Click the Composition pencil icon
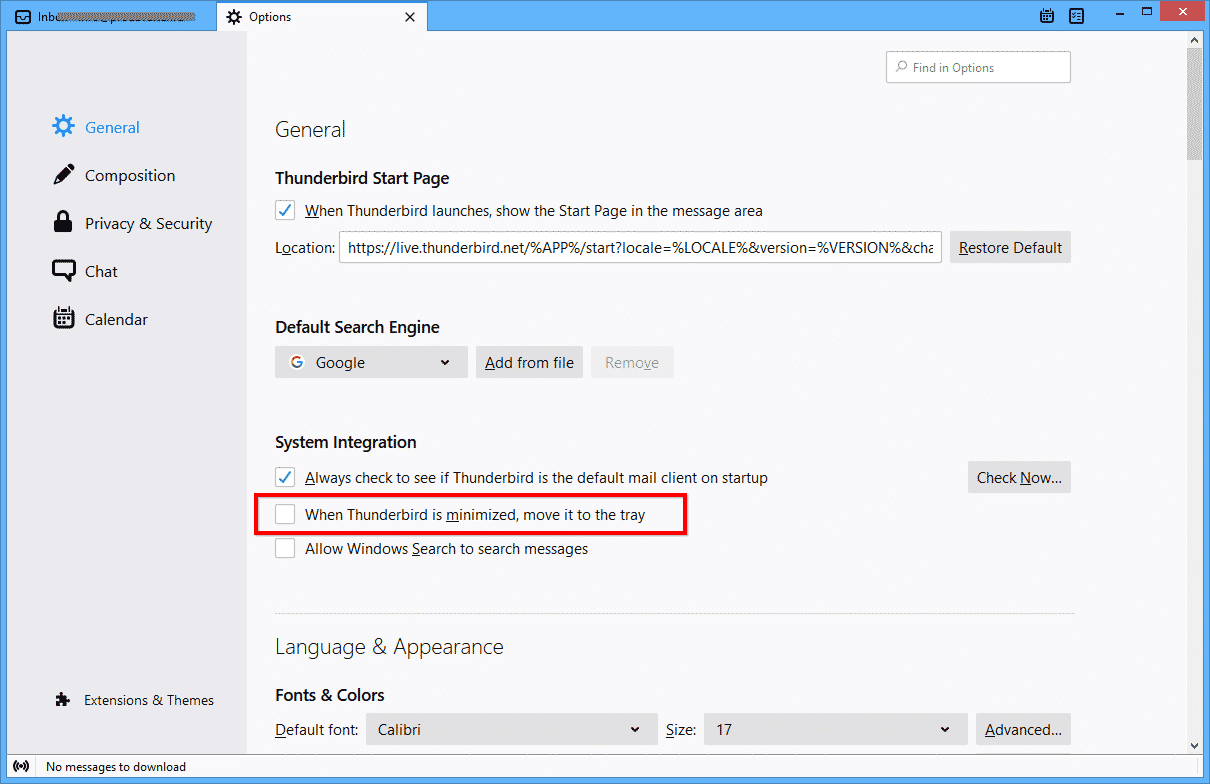 (64, 174)
